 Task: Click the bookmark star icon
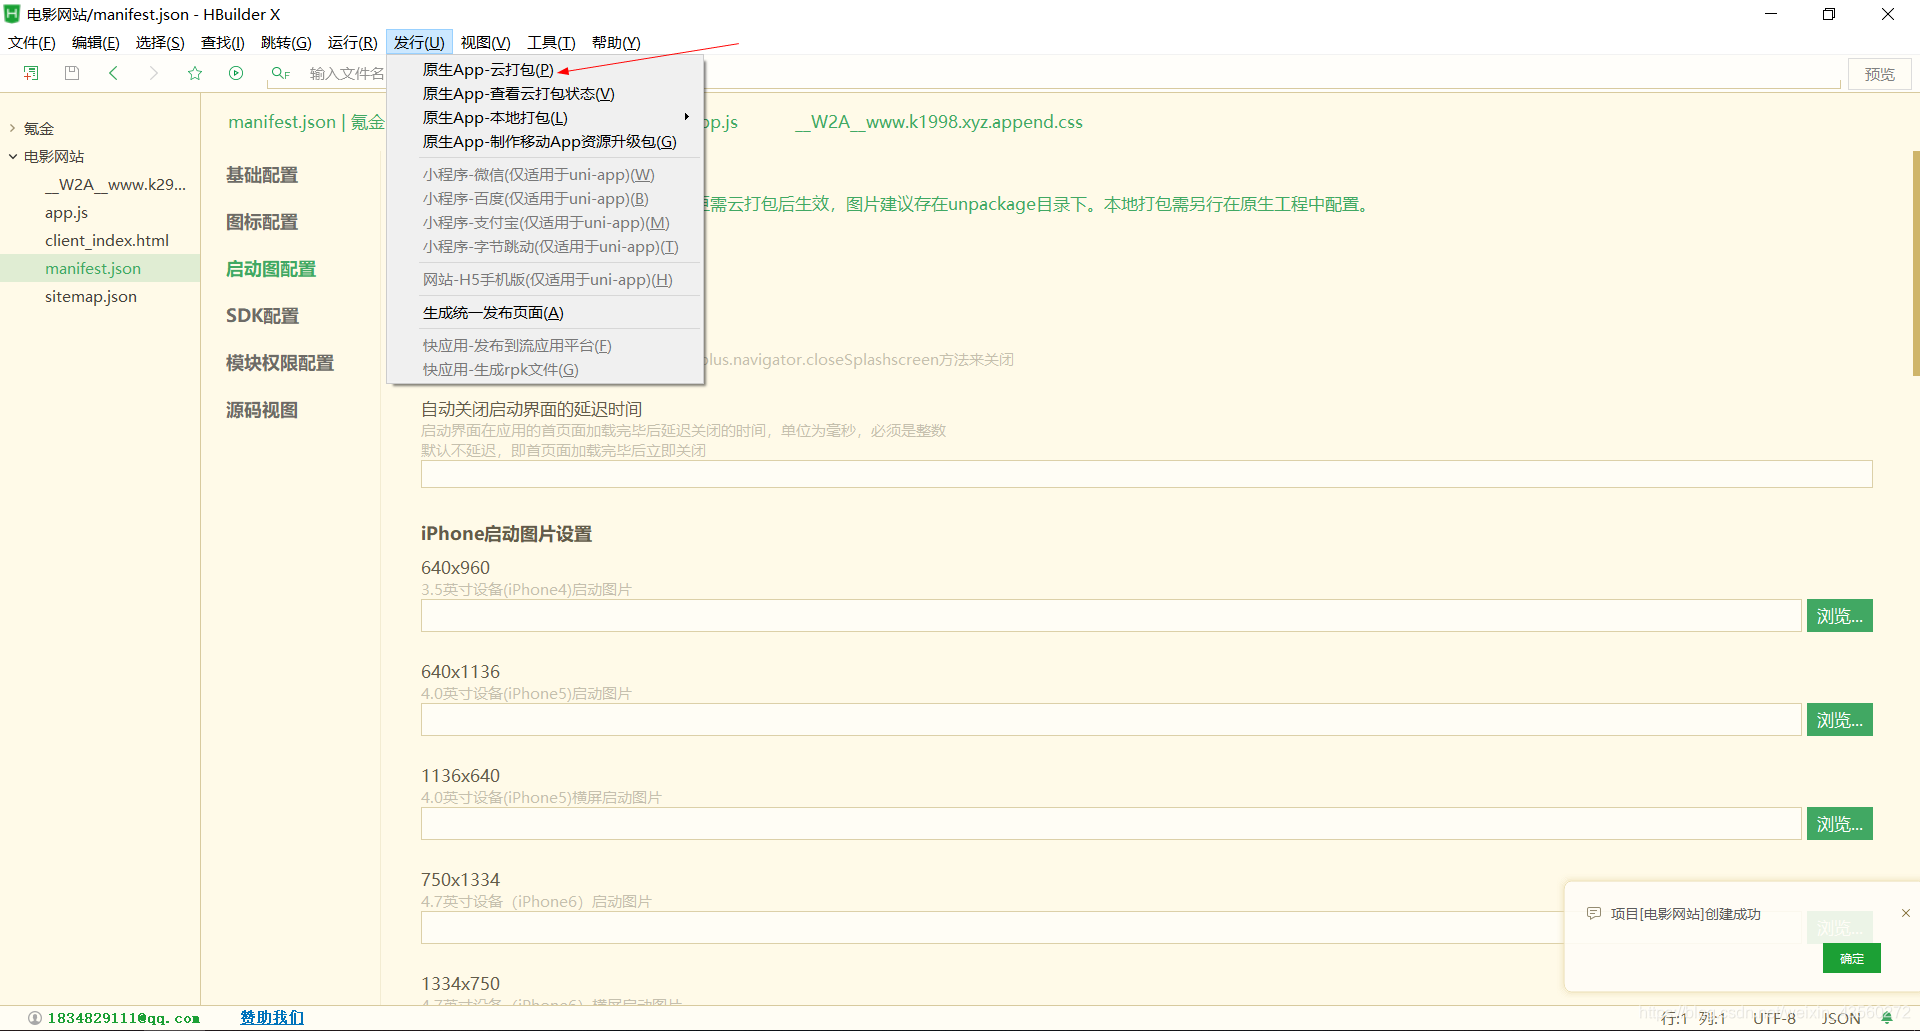(195, 73)
